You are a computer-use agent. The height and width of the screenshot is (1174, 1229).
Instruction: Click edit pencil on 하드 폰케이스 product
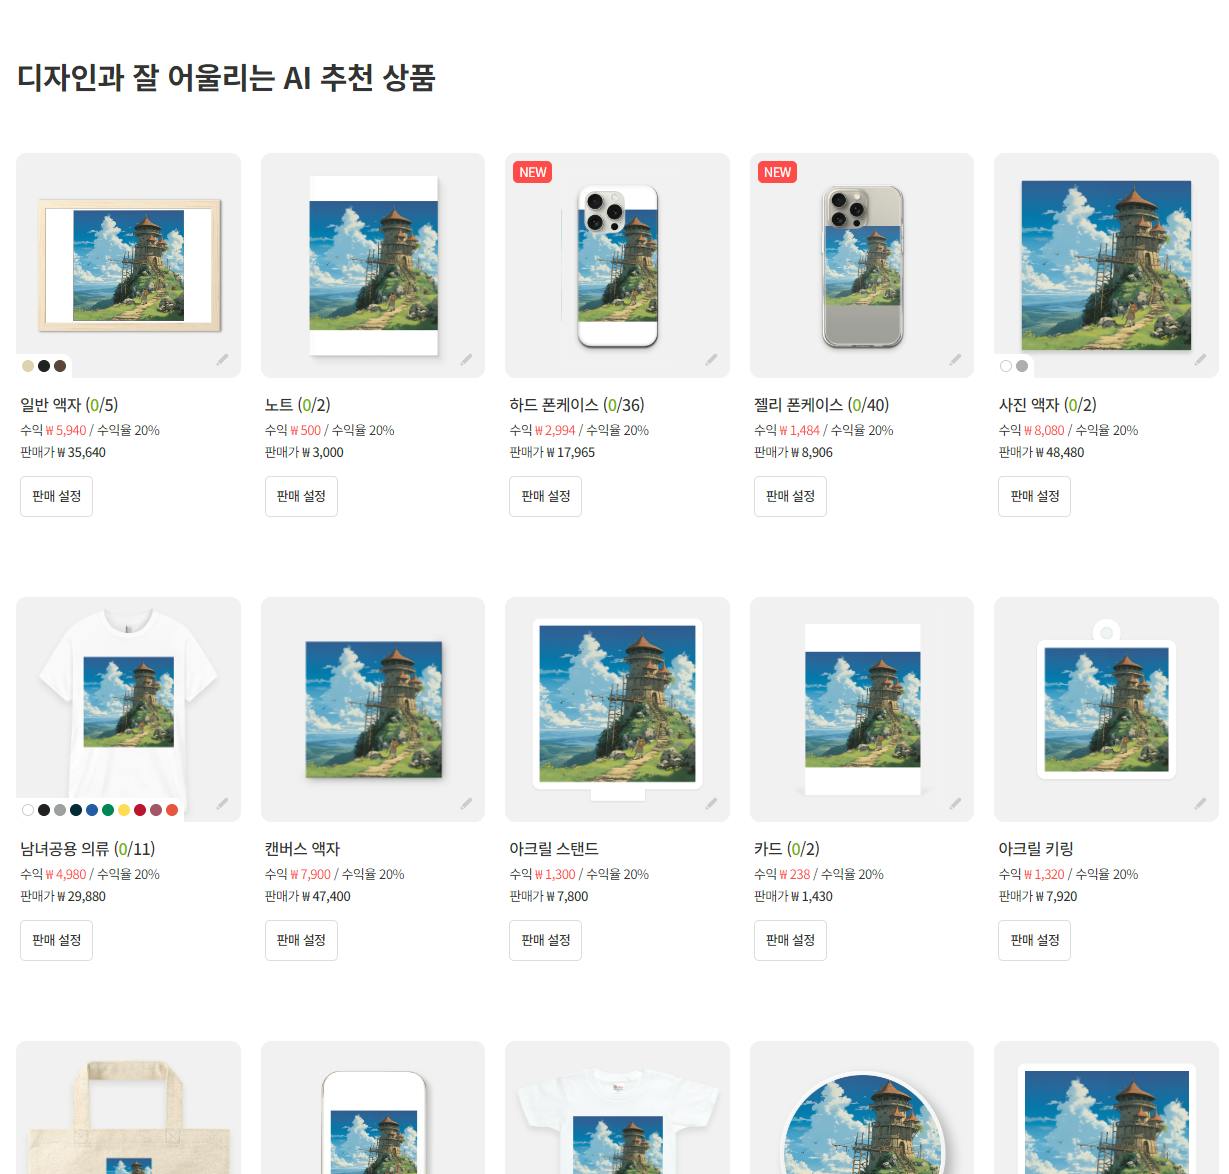pos(711,359)
